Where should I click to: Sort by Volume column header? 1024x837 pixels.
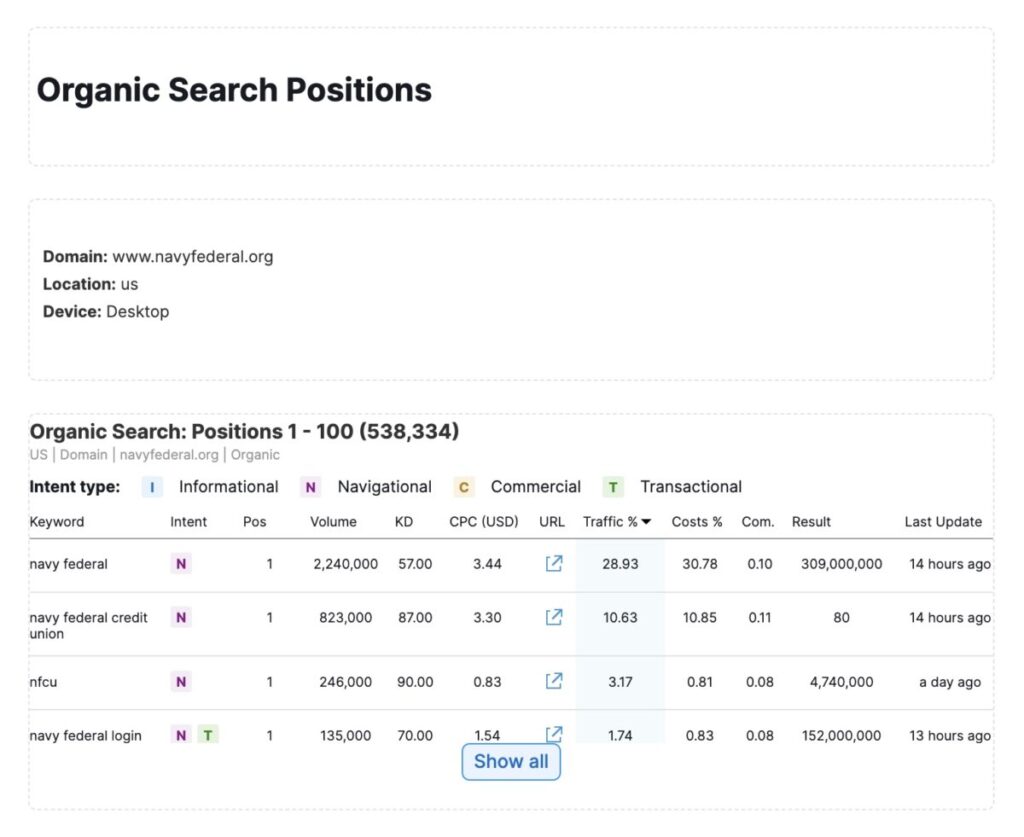[x=333, y=522]
